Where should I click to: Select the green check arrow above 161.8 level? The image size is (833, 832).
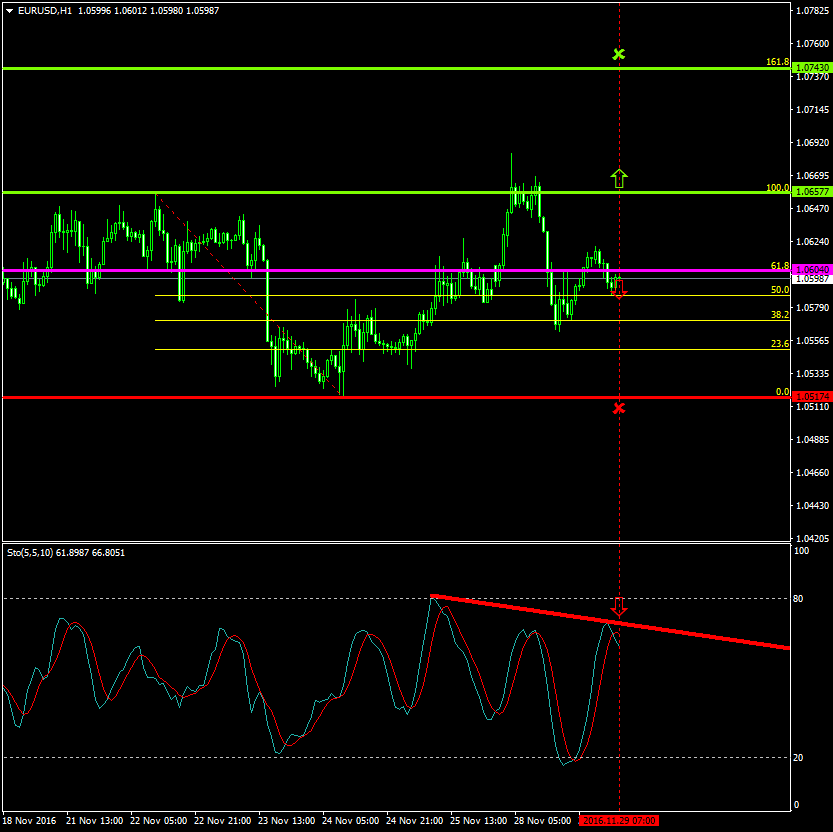[619, 55]
